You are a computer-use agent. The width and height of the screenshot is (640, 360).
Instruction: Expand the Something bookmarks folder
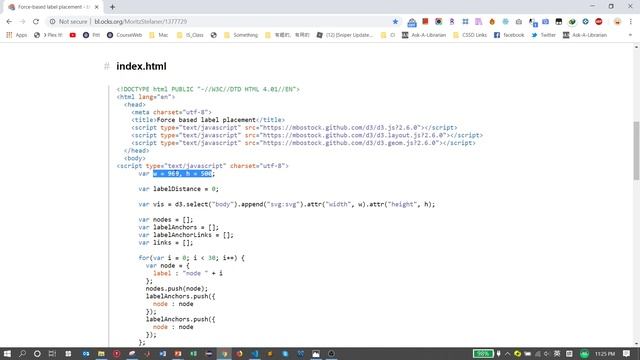point(241,35)
